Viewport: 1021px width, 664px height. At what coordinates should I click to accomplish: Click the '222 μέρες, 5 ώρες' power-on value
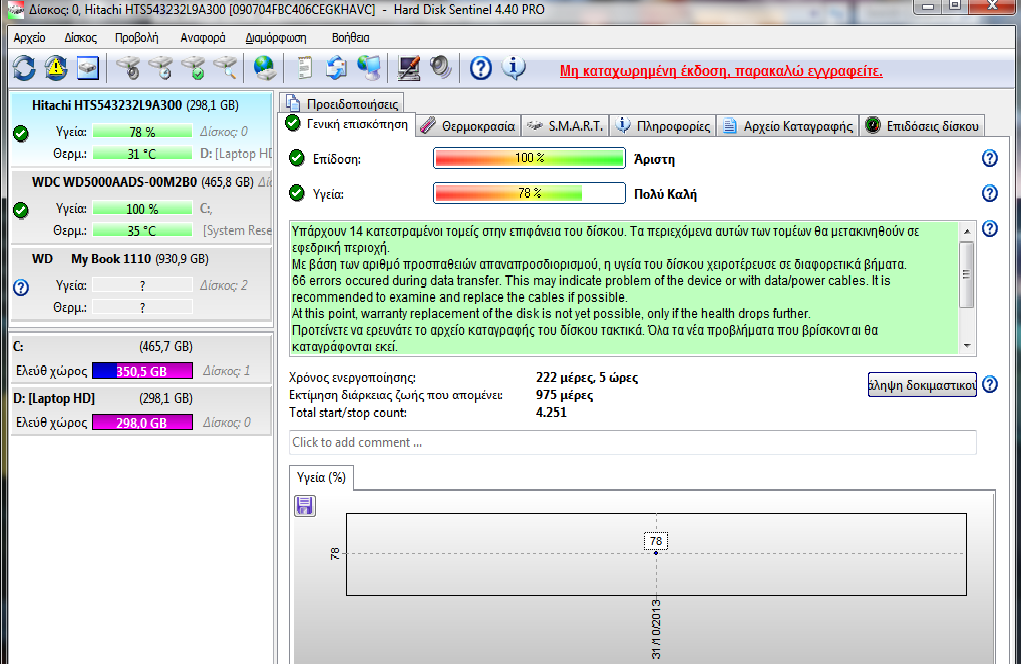587,378
